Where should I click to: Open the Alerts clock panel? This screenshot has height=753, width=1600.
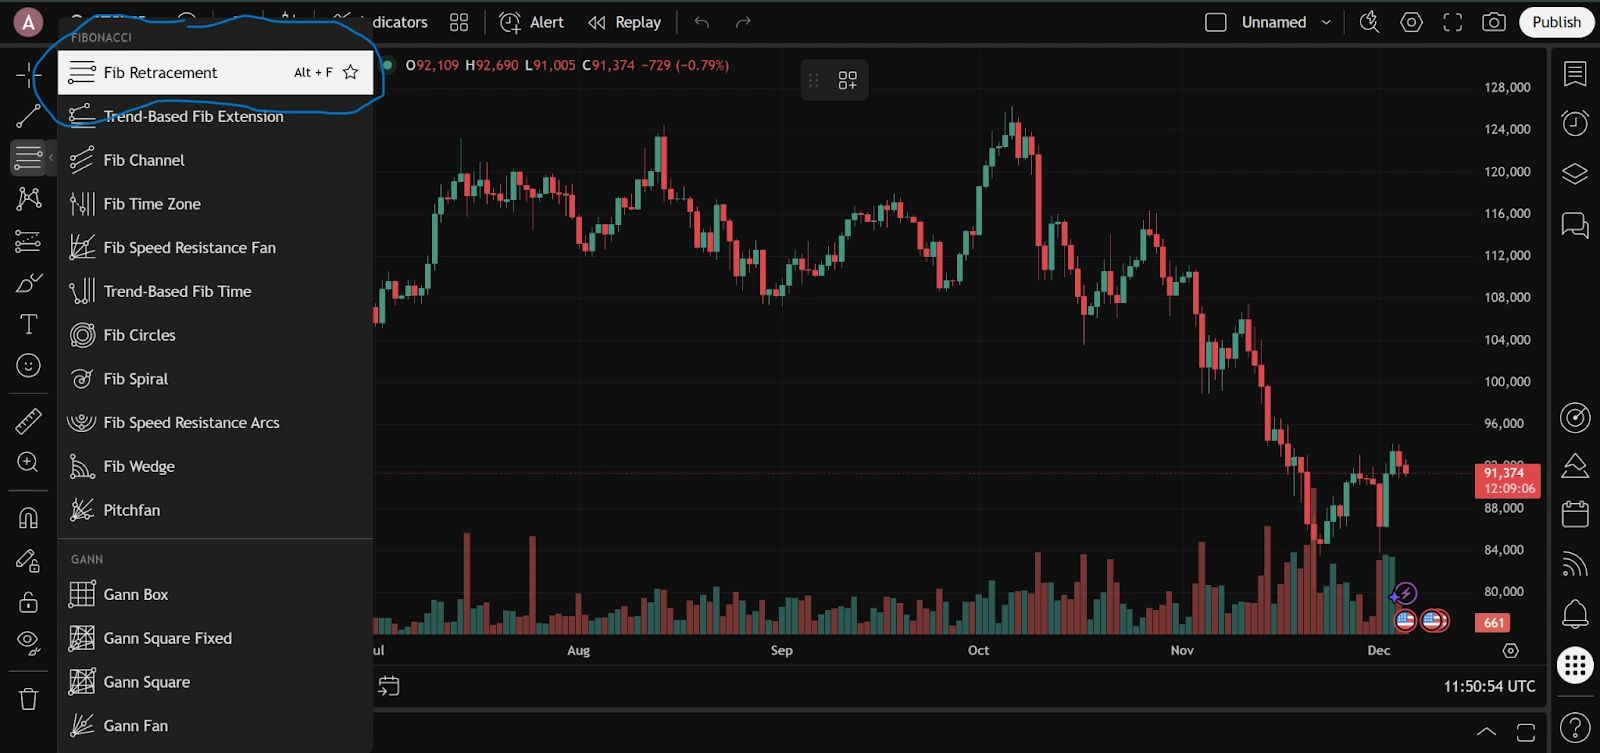(x=1575, y=123)
